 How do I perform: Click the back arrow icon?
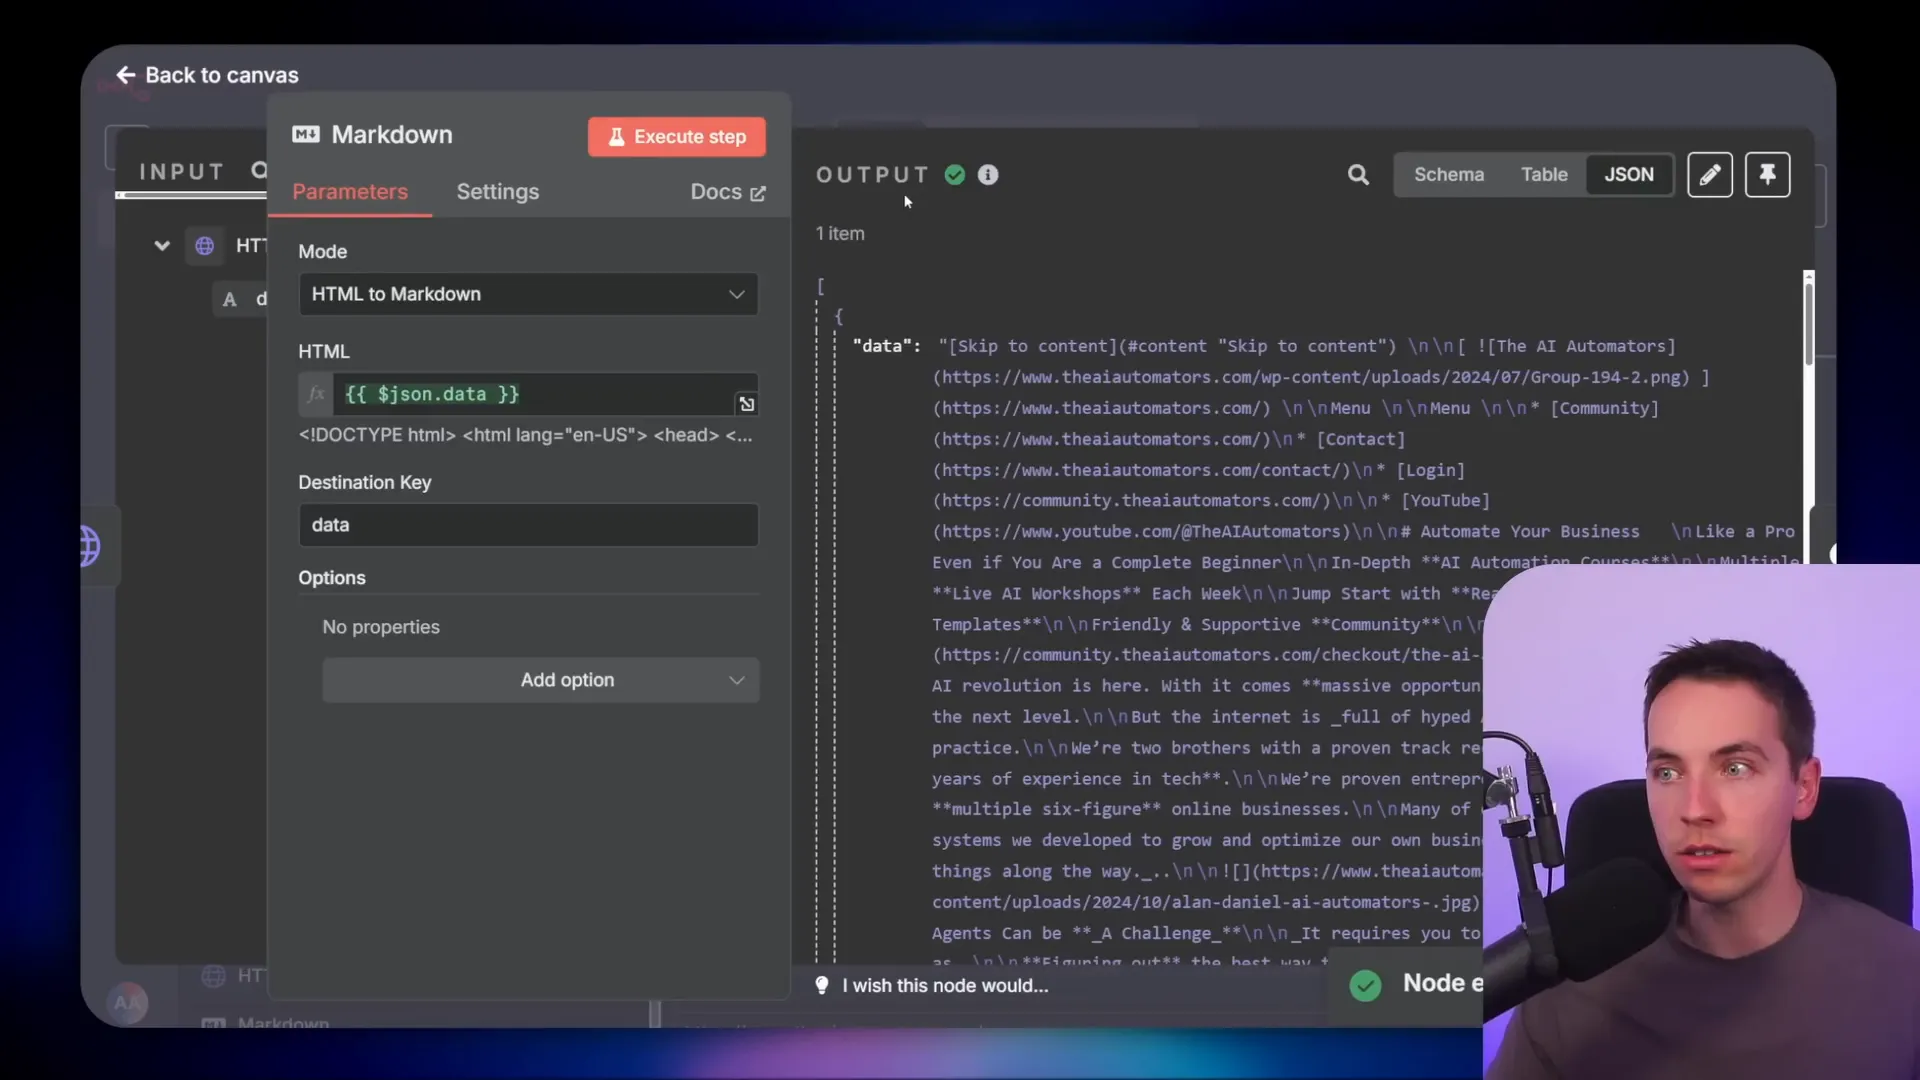pos(126,75)
